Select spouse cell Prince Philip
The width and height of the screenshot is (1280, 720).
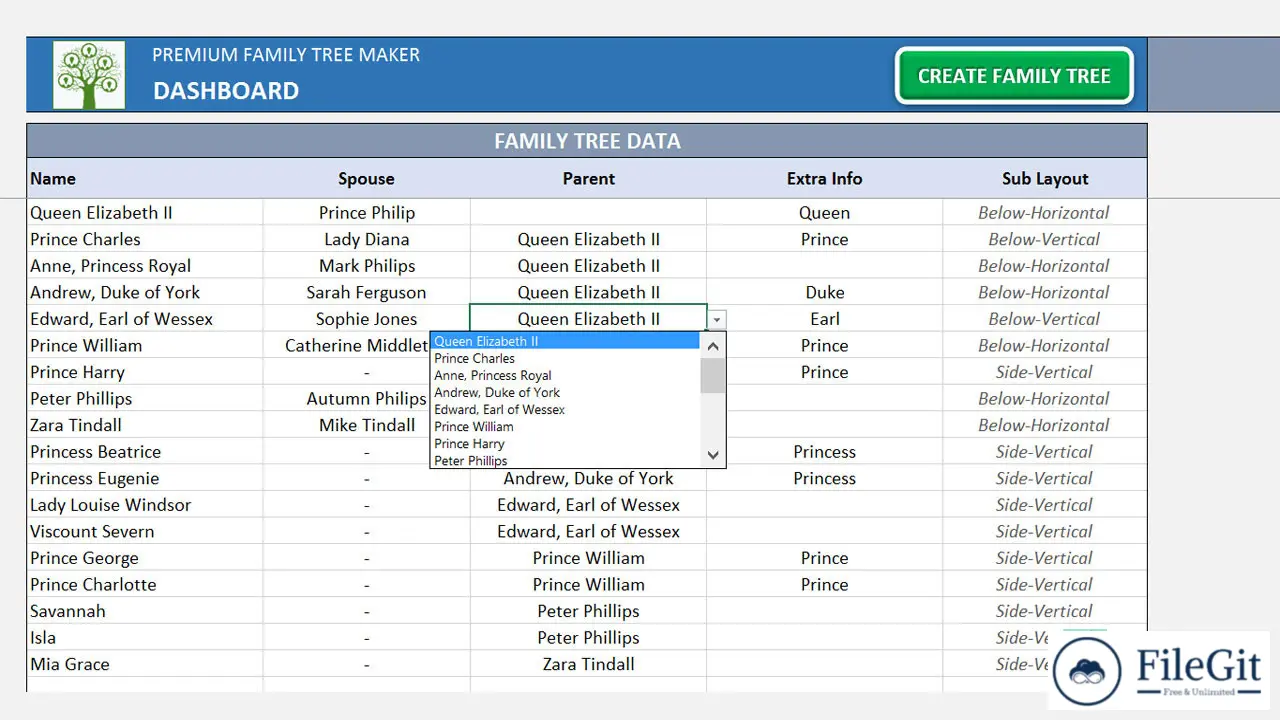(x=367, y=213)
